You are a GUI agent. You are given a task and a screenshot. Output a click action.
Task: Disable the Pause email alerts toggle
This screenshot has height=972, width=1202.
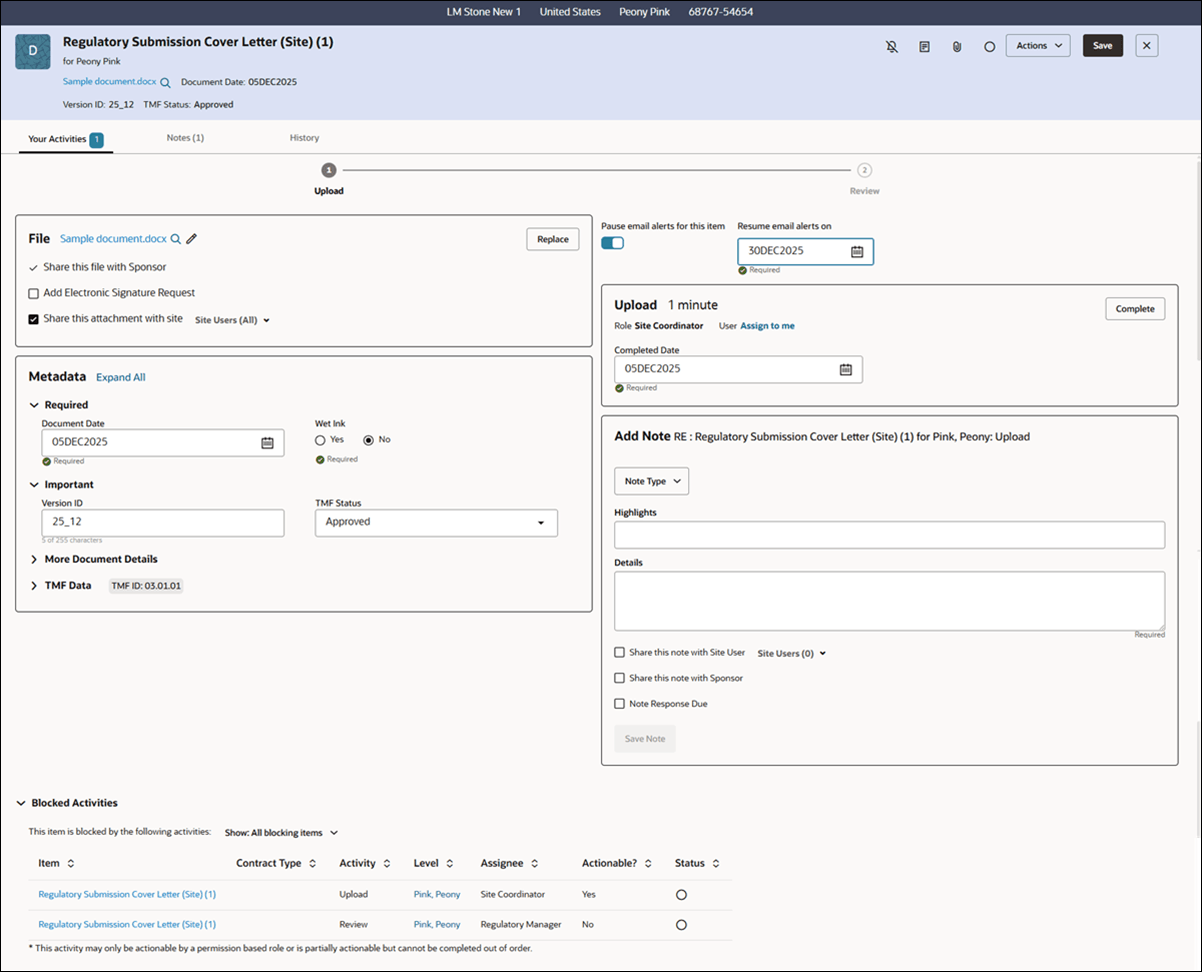click(x=612, y=242)
